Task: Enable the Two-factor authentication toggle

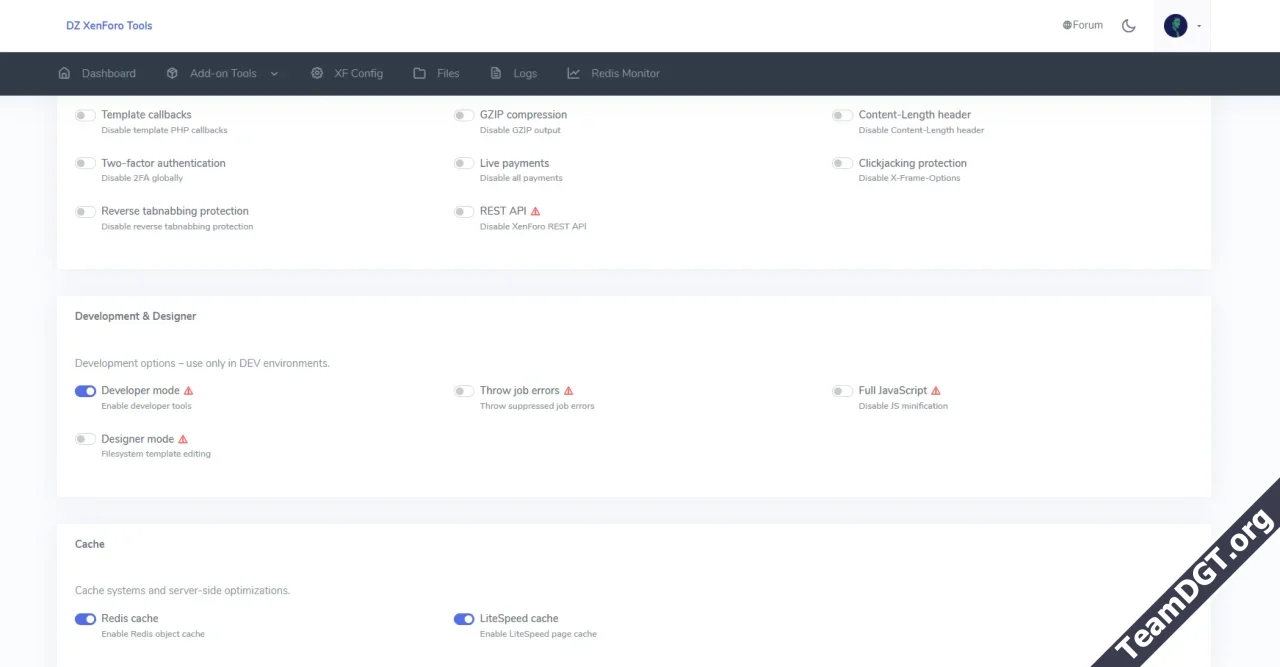Action: click(86, 163)
